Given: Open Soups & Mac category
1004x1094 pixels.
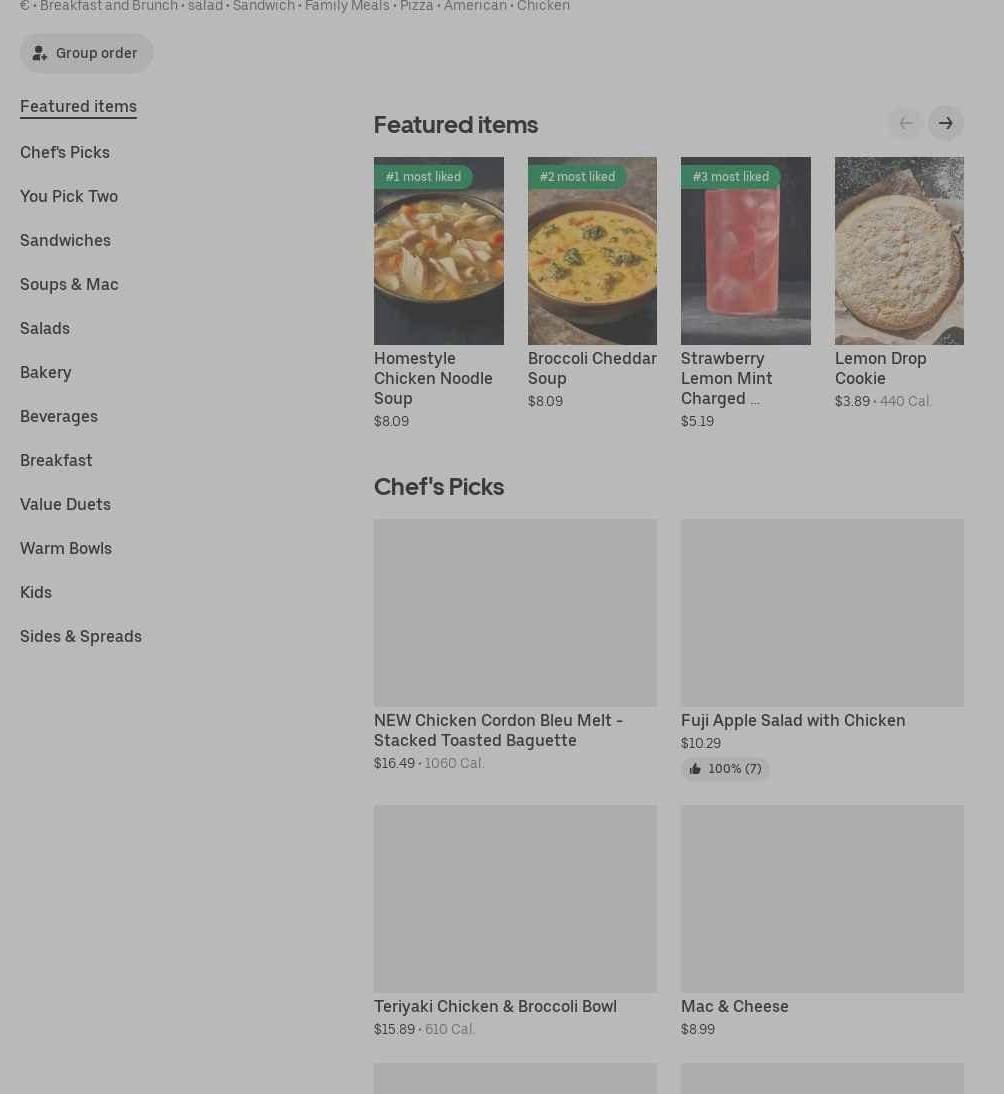Looking at the screenshot, I should tap(69, 284).
